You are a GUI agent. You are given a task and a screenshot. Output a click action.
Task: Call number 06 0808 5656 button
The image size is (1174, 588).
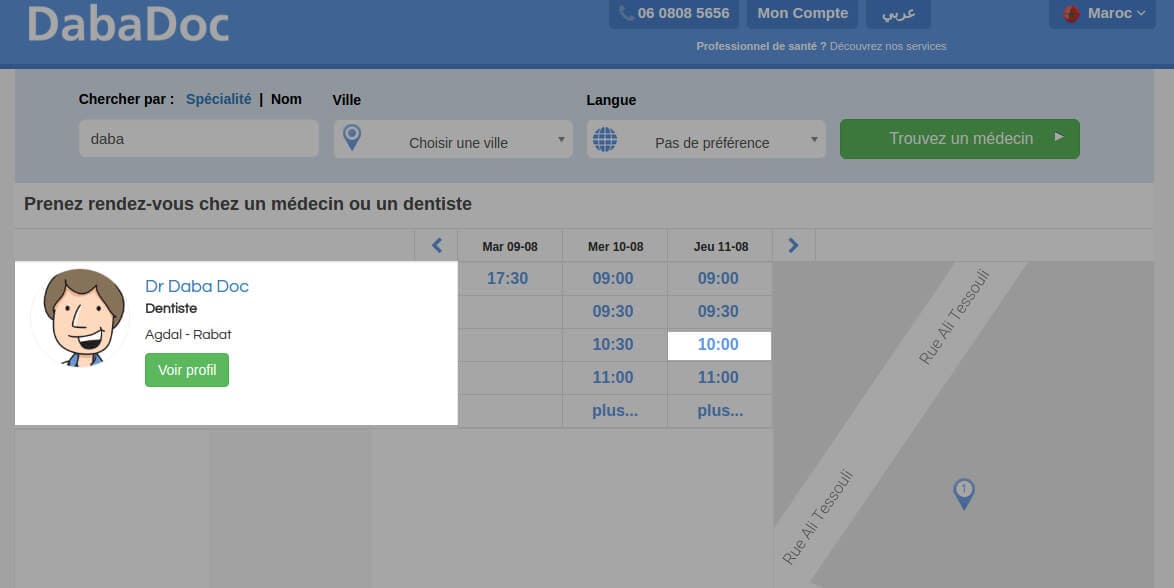click(674, 13)
